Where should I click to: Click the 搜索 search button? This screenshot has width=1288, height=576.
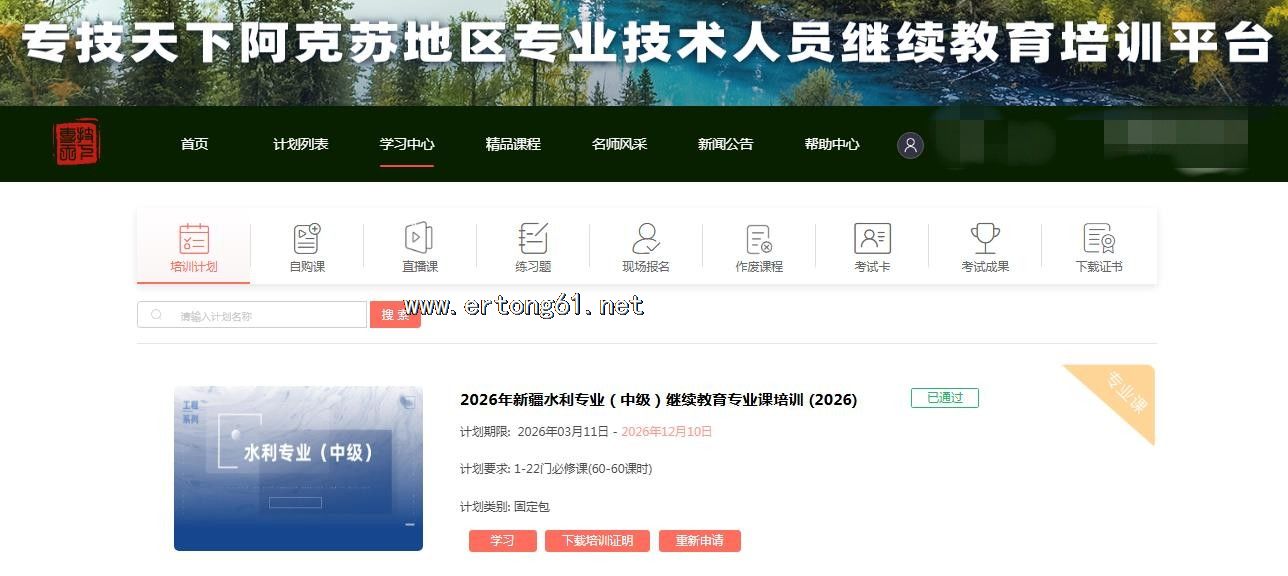[395, 315]
